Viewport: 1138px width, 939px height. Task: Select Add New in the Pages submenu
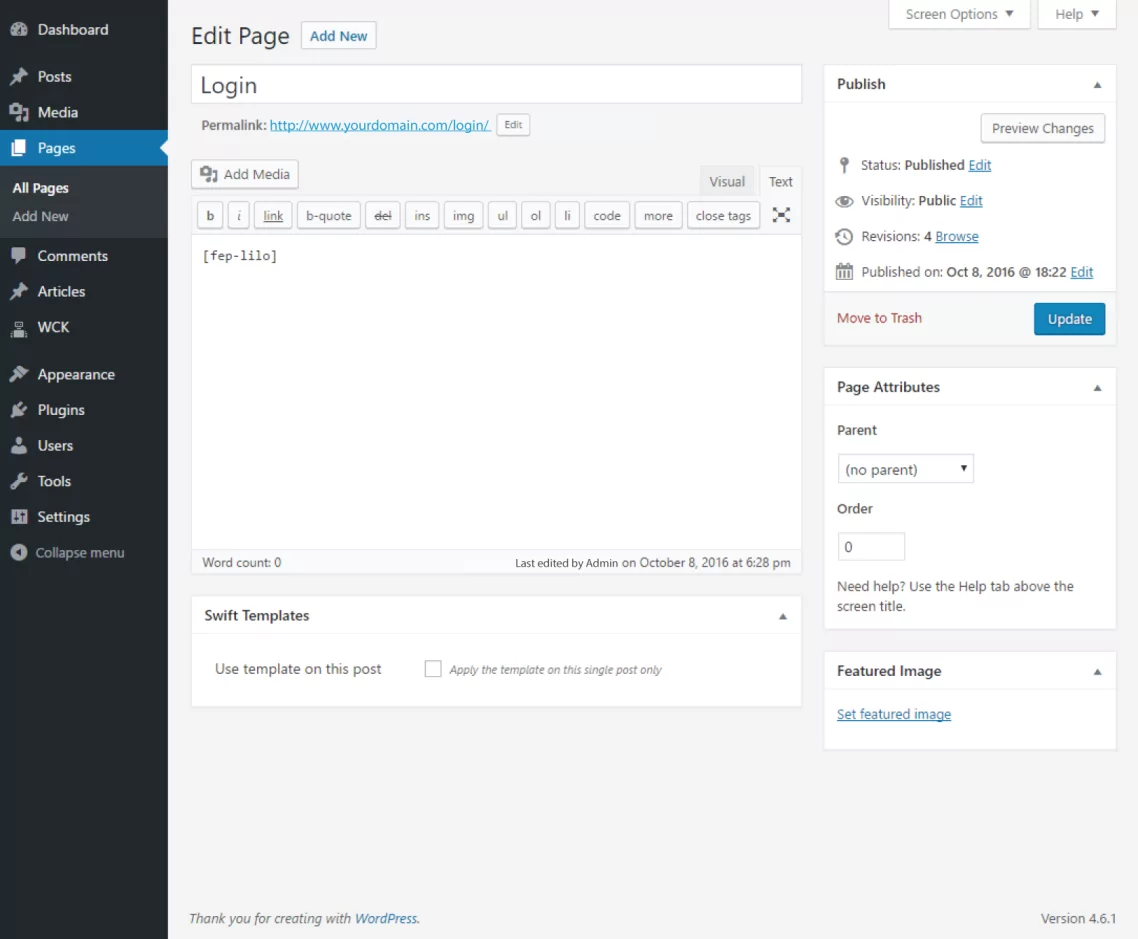[41, 216]
